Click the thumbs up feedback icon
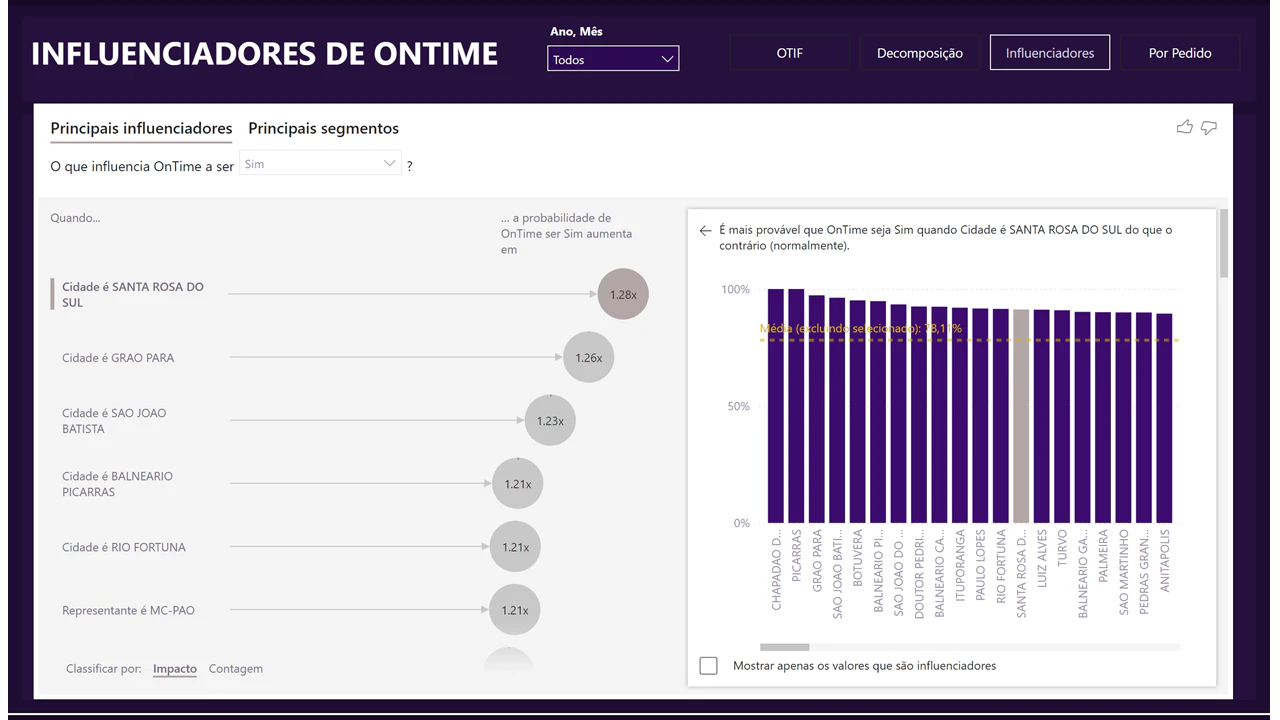 1185,127
